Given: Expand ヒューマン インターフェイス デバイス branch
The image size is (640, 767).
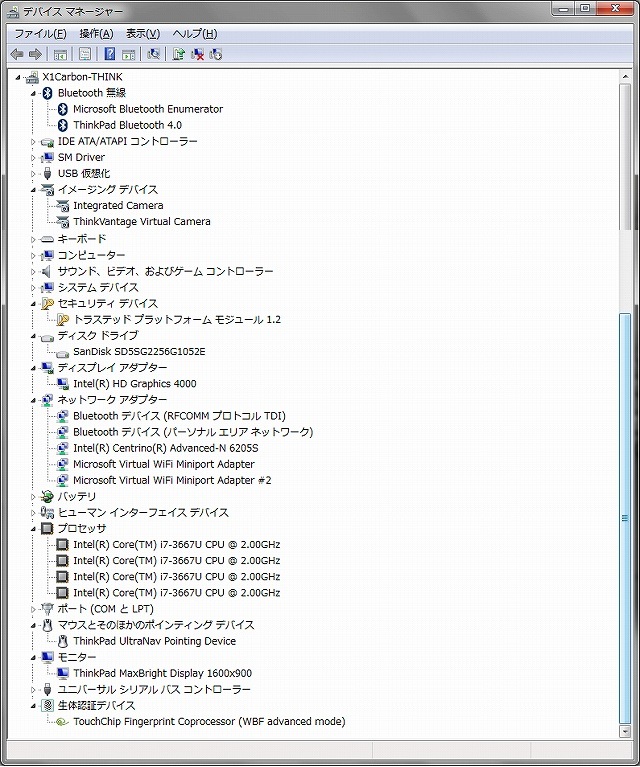Looking at the screenshot, I should pos(33,513).
